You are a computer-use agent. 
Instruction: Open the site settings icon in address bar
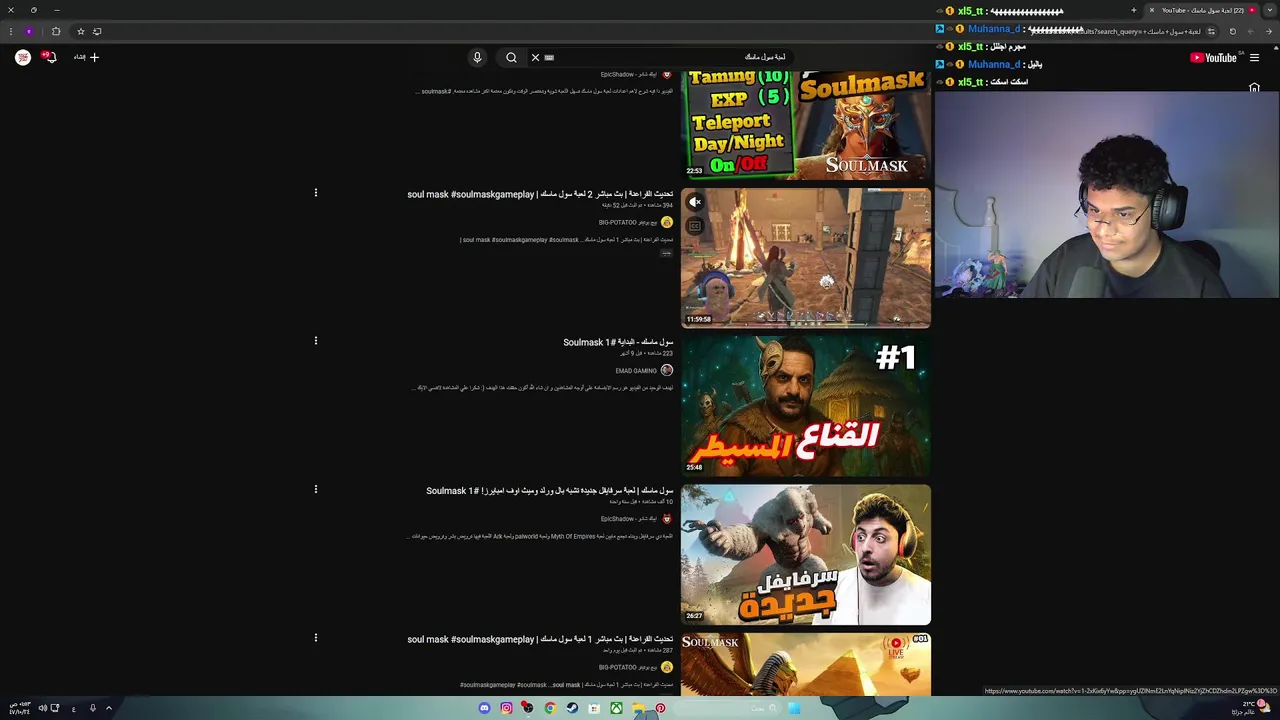(x=1211, y=31)
